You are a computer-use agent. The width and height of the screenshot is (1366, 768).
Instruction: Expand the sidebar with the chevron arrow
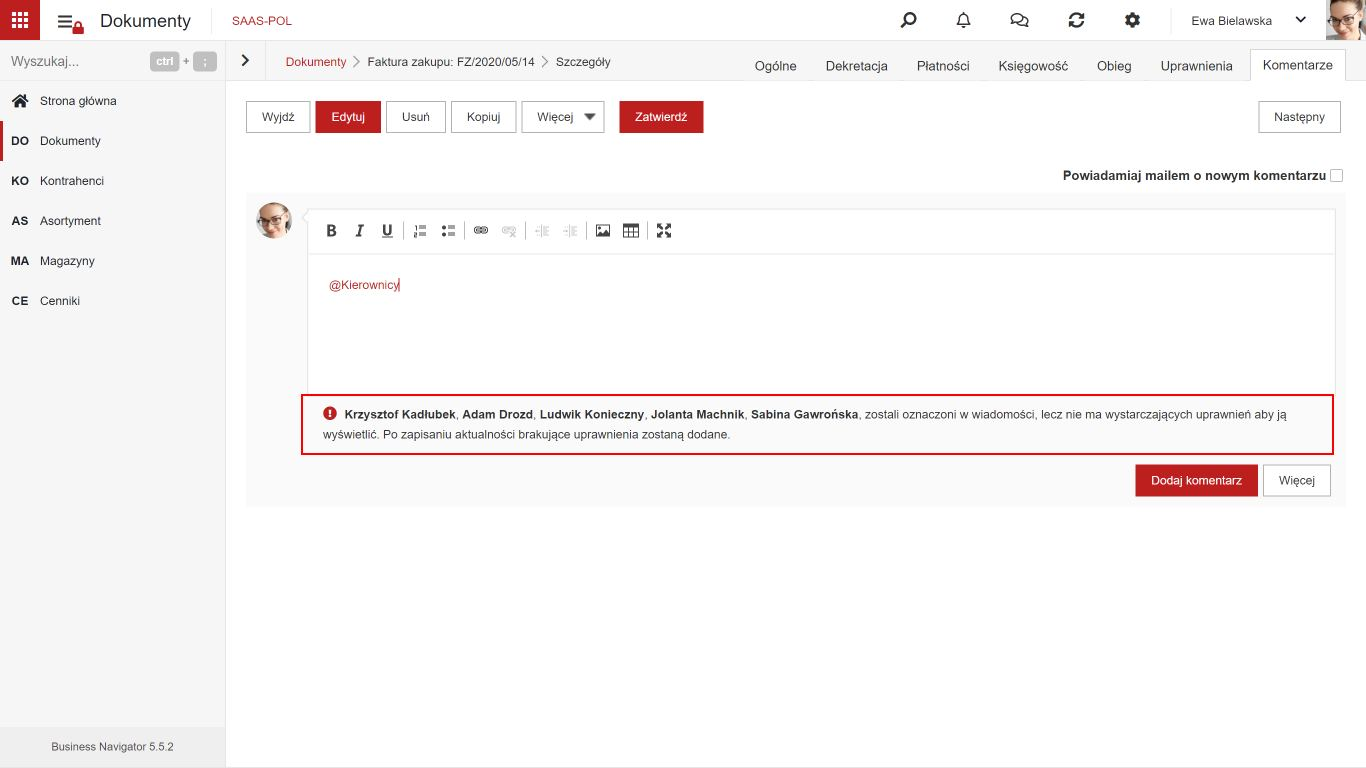[246, 61]
